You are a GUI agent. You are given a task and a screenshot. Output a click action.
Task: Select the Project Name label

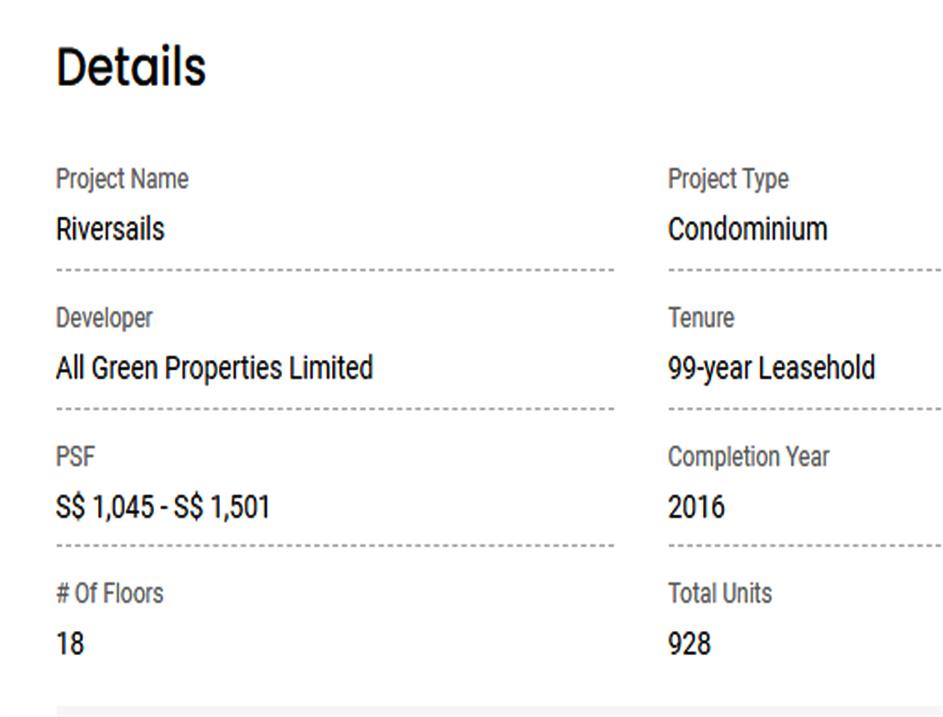(x=122, y=179)
